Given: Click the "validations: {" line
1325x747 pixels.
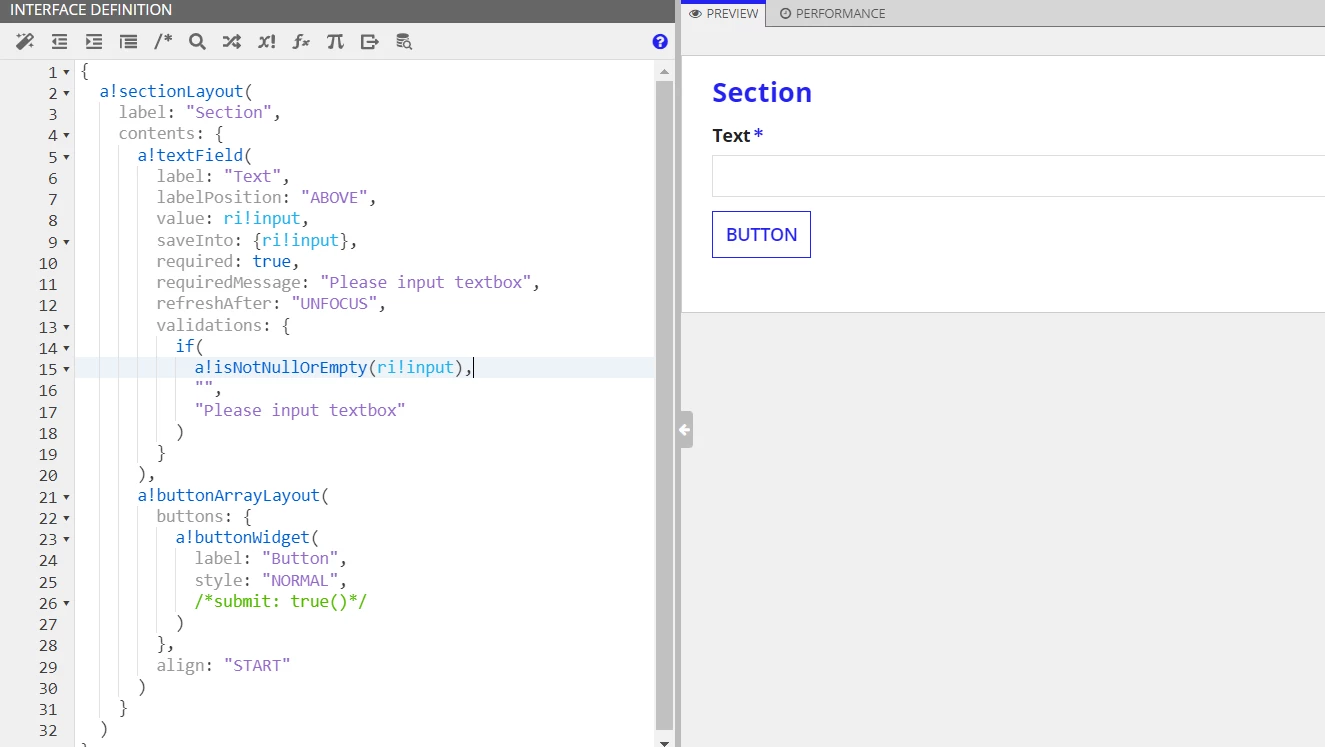Looking at the screenshot, I should click(x=223, y=326).
